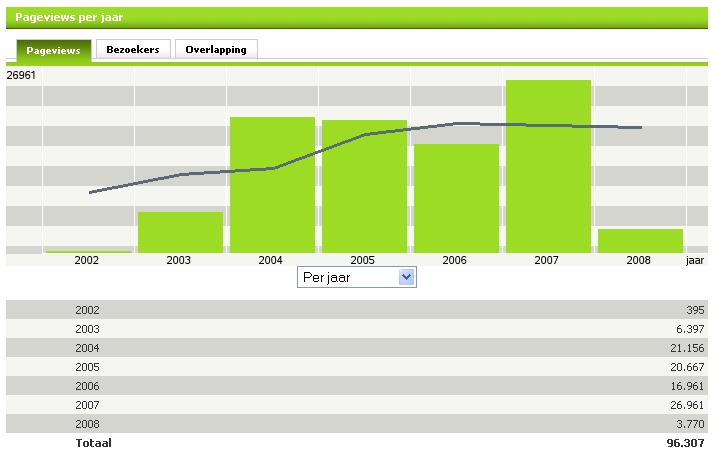
Task: Switch to the Pageviews tab
Action: click(x=54, y=50)
